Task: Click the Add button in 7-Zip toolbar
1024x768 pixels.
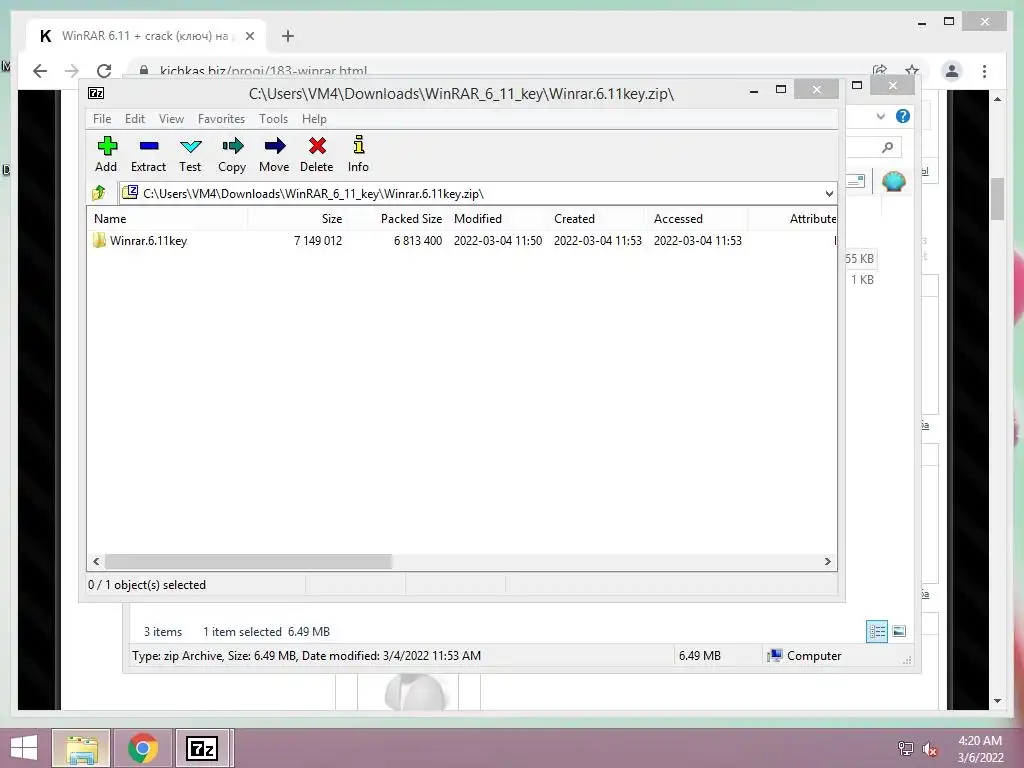Action: tap(106, 154)
